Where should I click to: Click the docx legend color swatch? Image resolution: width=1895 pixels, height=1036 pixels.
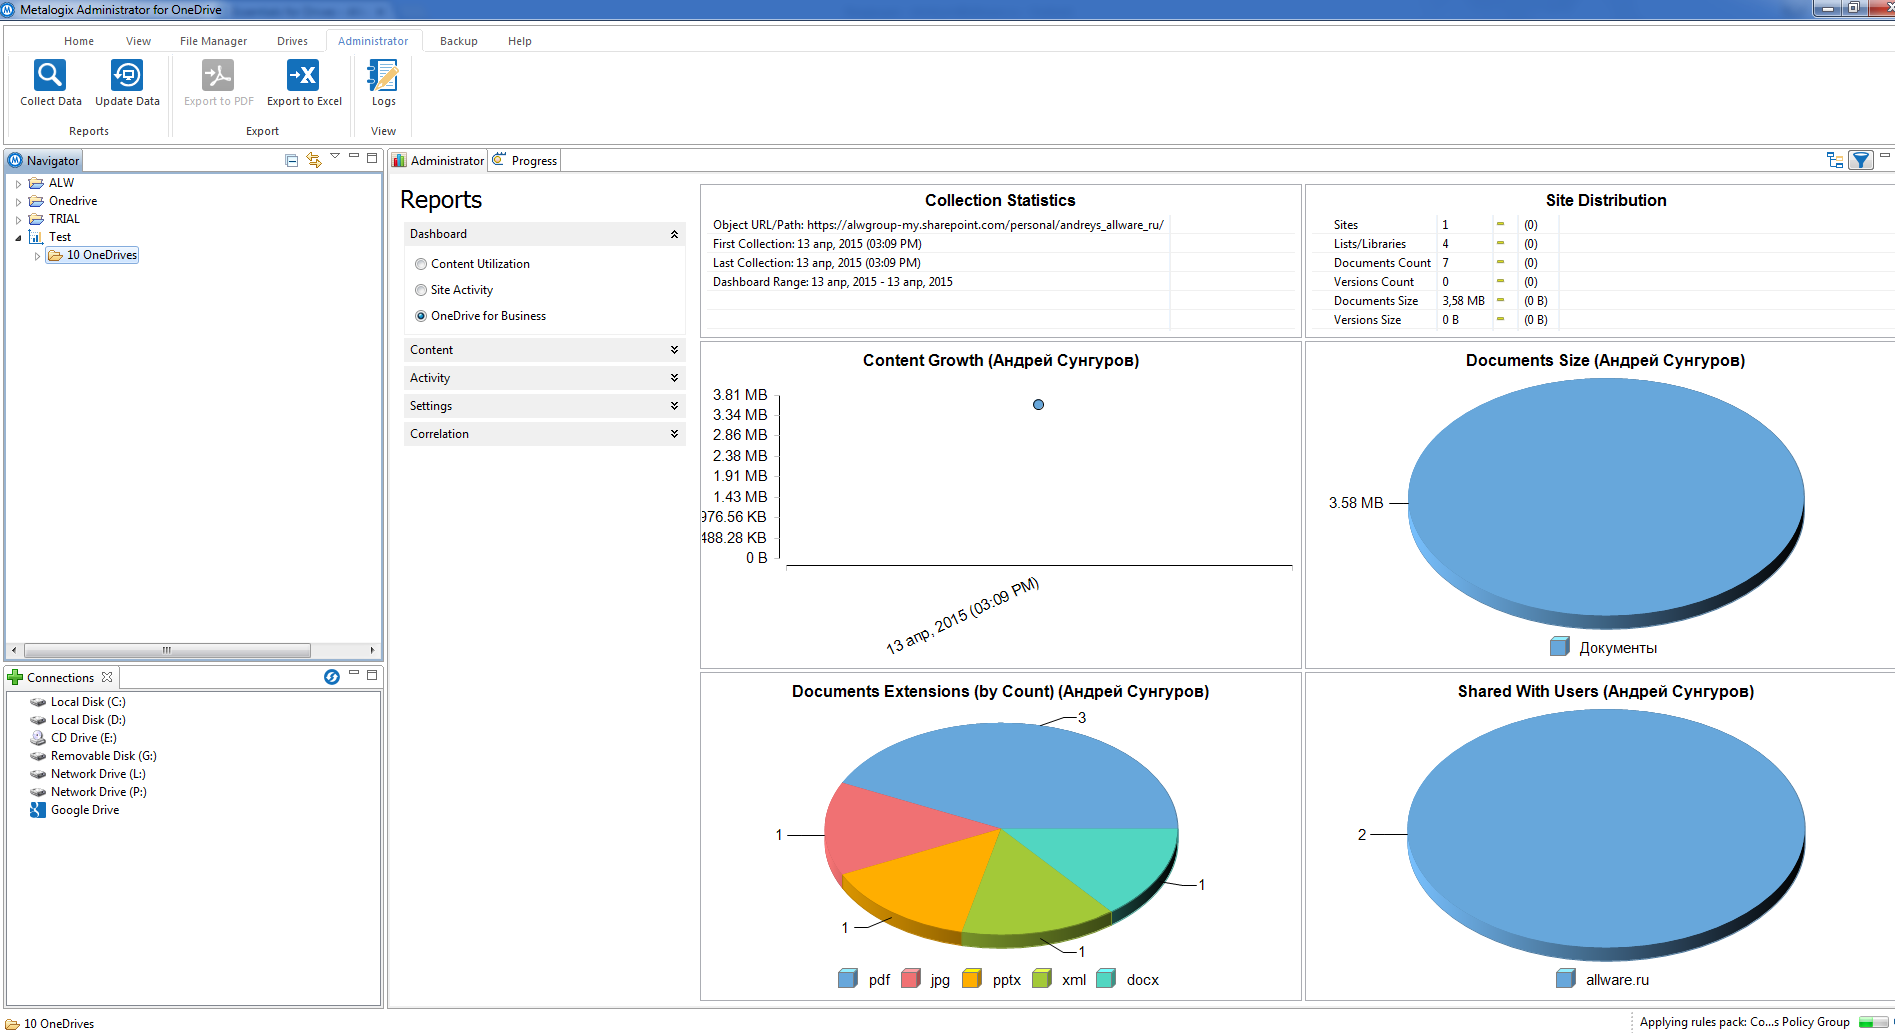pos(1106,979)
